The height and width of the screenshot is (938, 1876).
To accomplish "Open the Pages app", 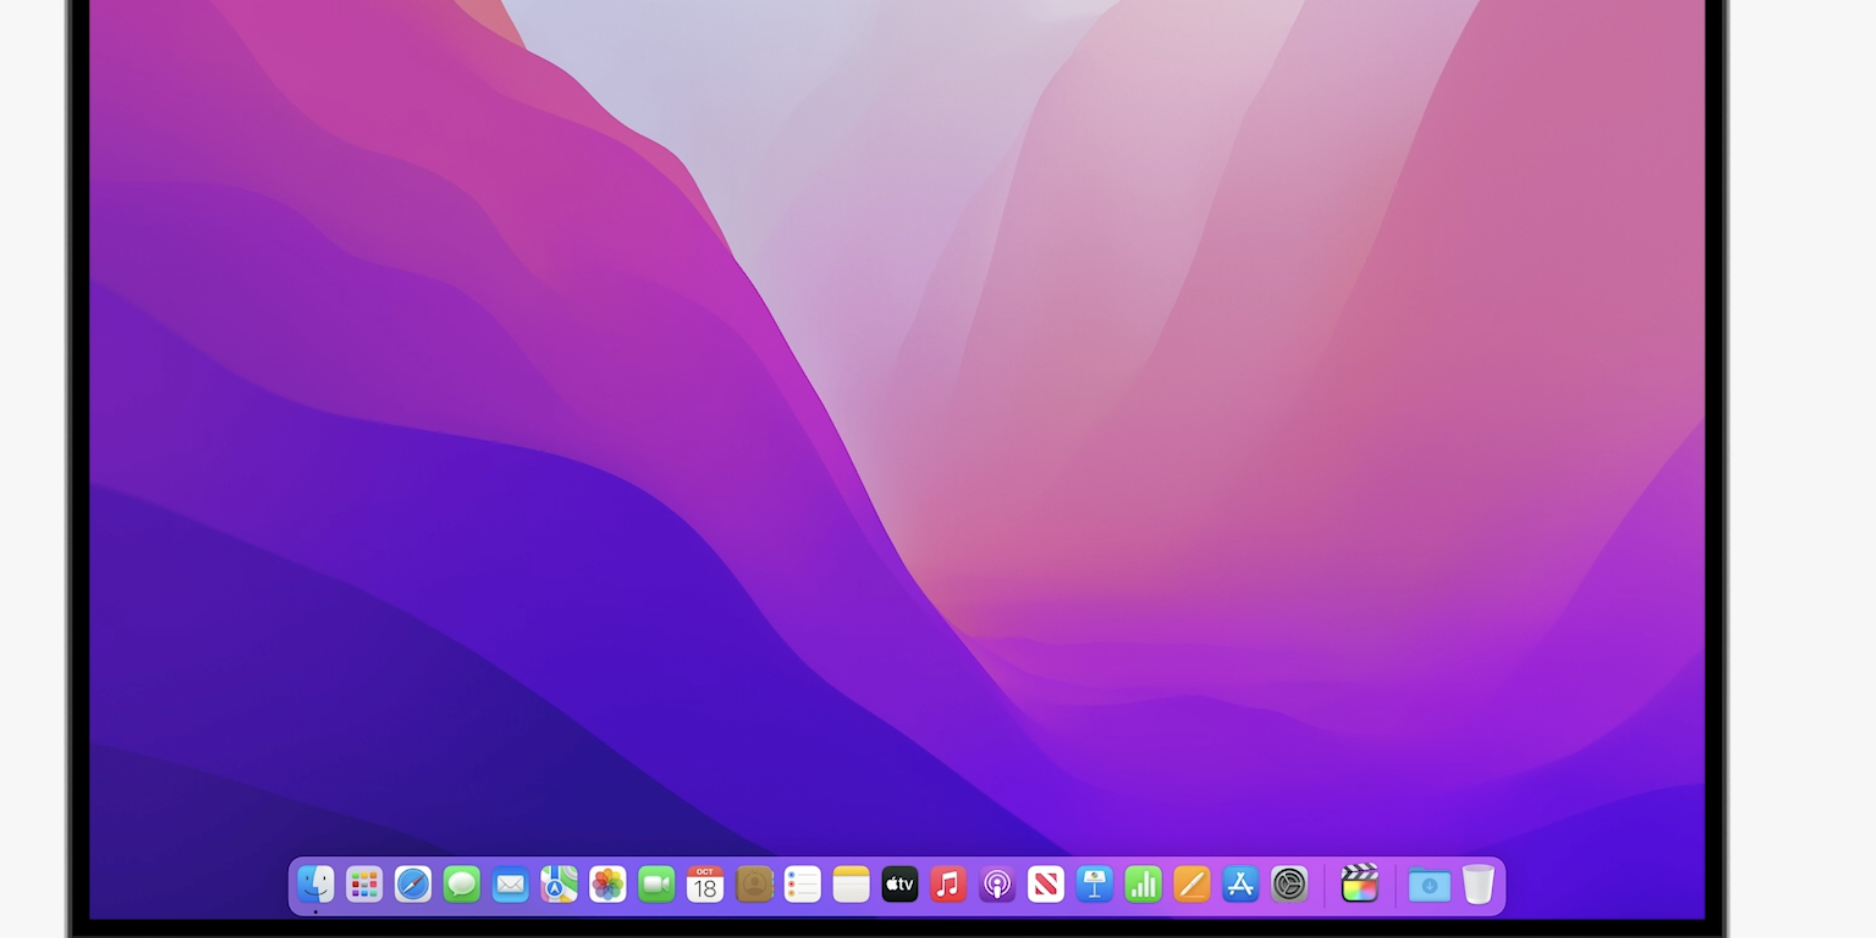I will [1192, 884].
